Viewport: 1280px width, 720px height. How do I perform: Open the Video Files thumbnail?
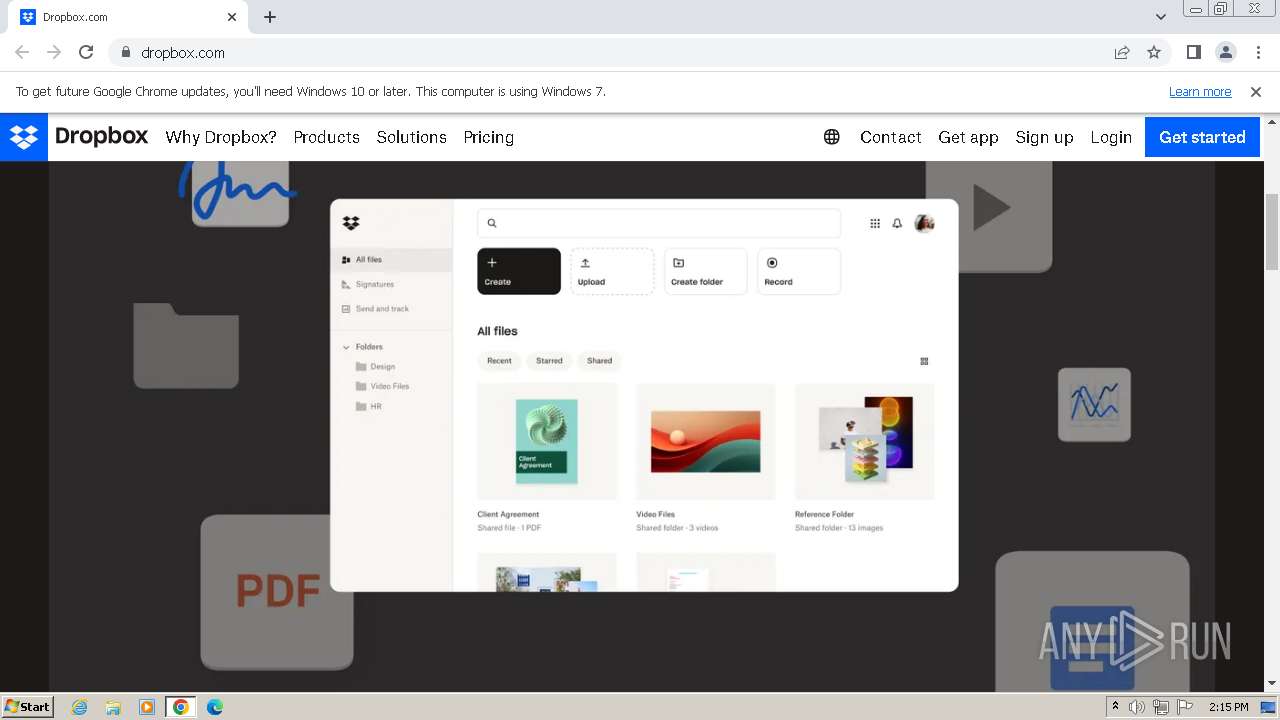click(706, 442)
